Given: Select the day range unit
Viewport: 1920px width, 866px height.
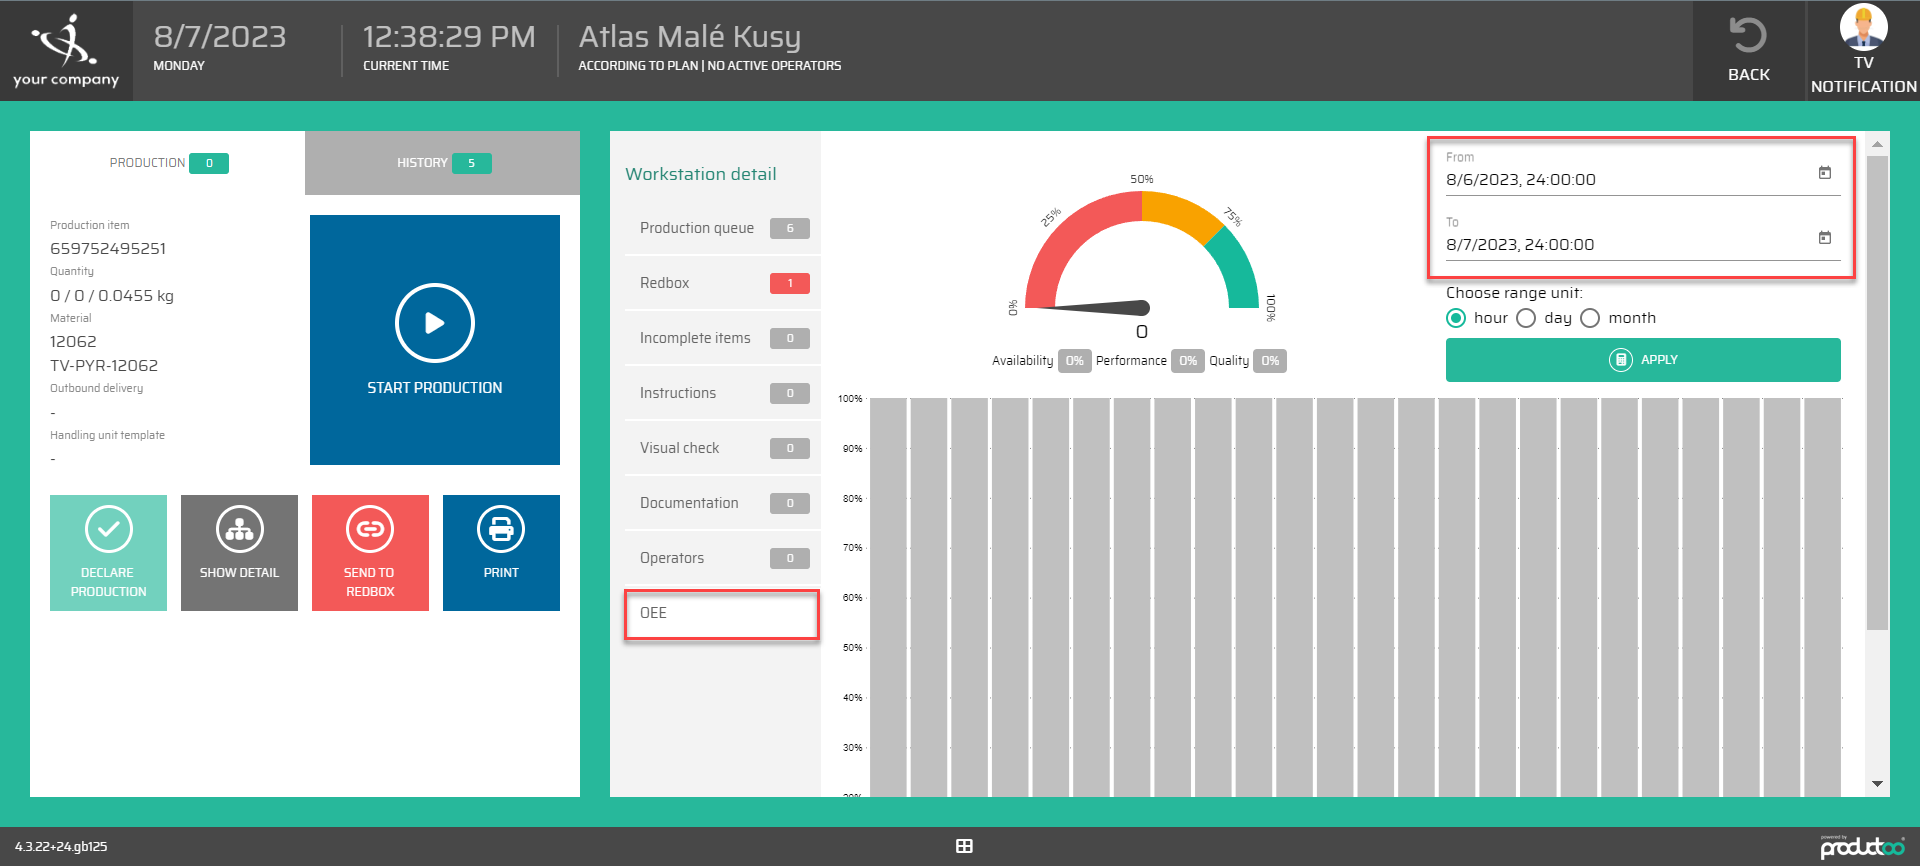Looking at the screenshot, I should [x=1527, y=318].
